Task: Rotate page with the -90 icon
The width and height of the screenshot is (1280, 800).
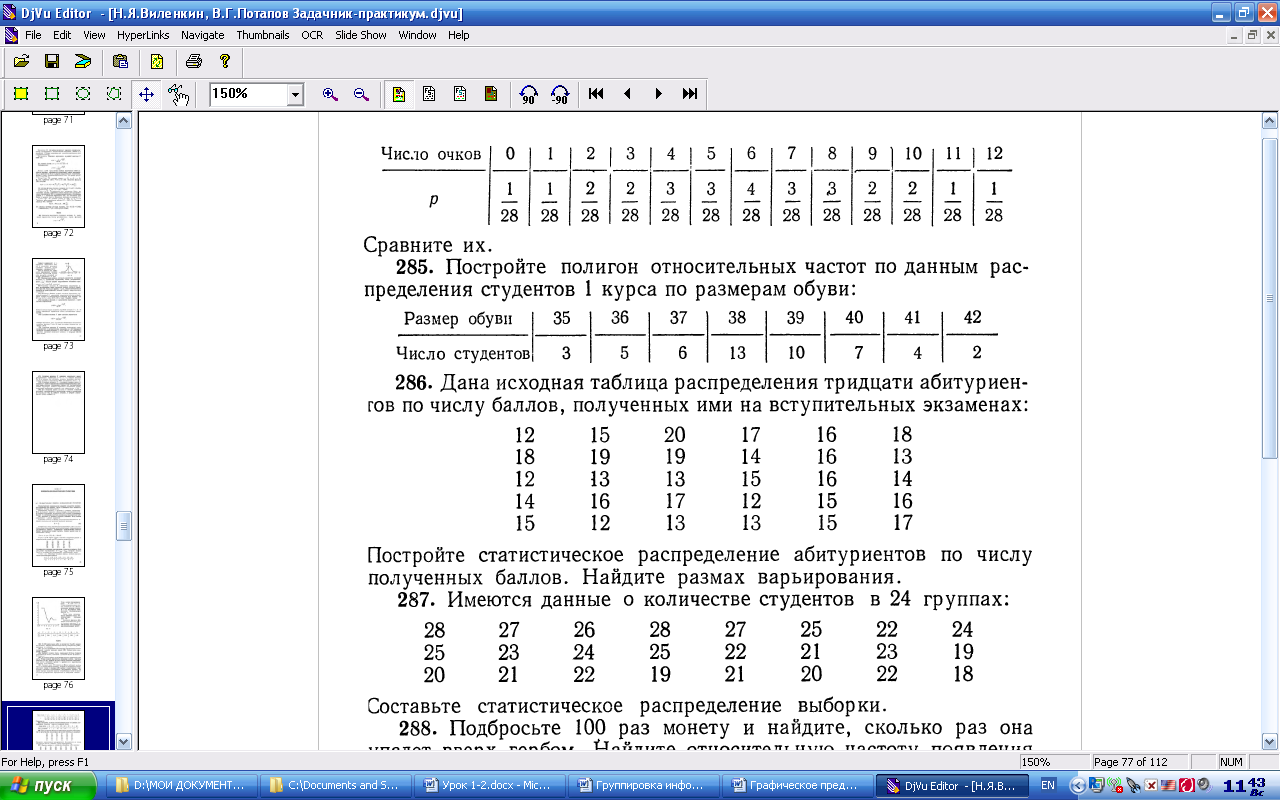Action: point(560,94)
